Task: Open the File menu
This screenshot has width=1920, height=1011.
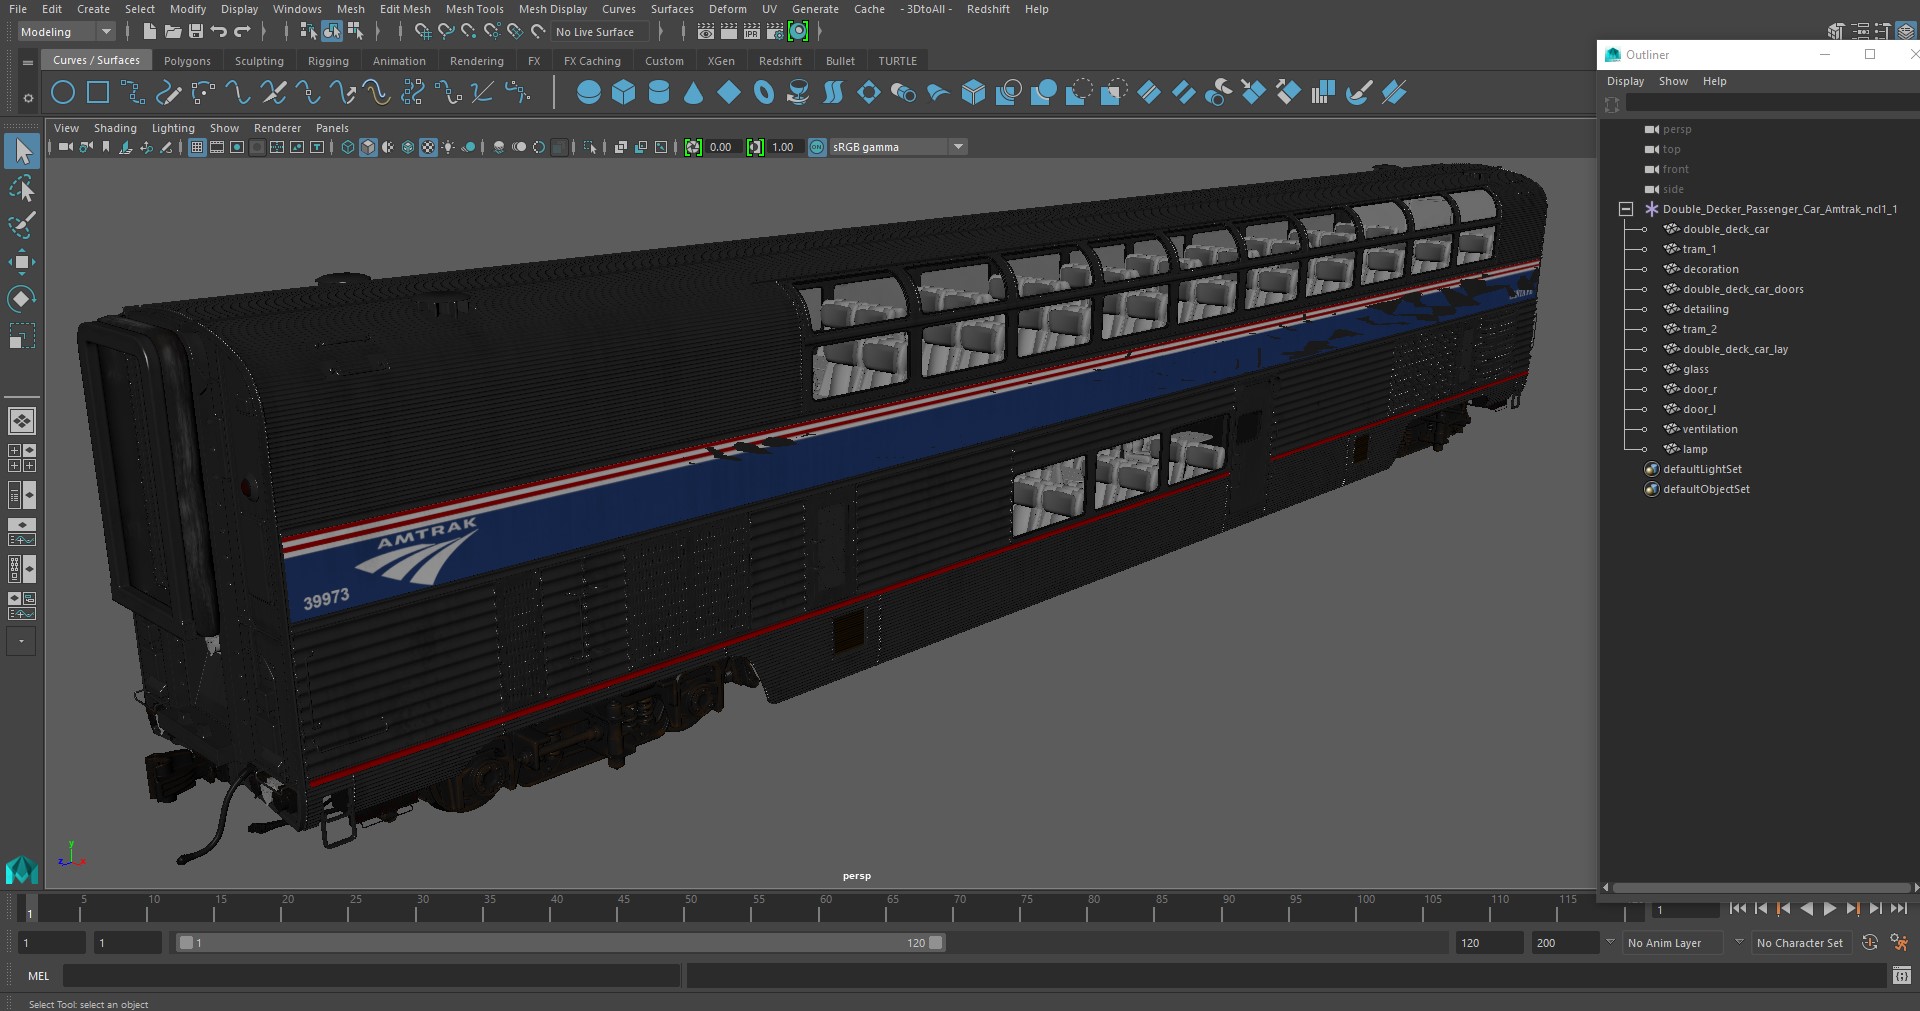Action: [18, 9]
